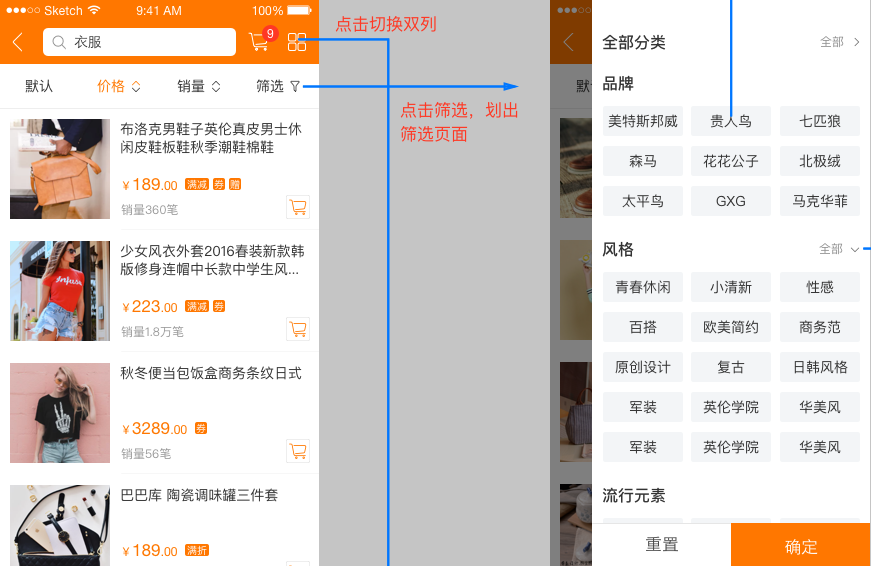Tap the ¥223.00 price
The height and width of the screenshot is (566, 871).
pos(150,307)
